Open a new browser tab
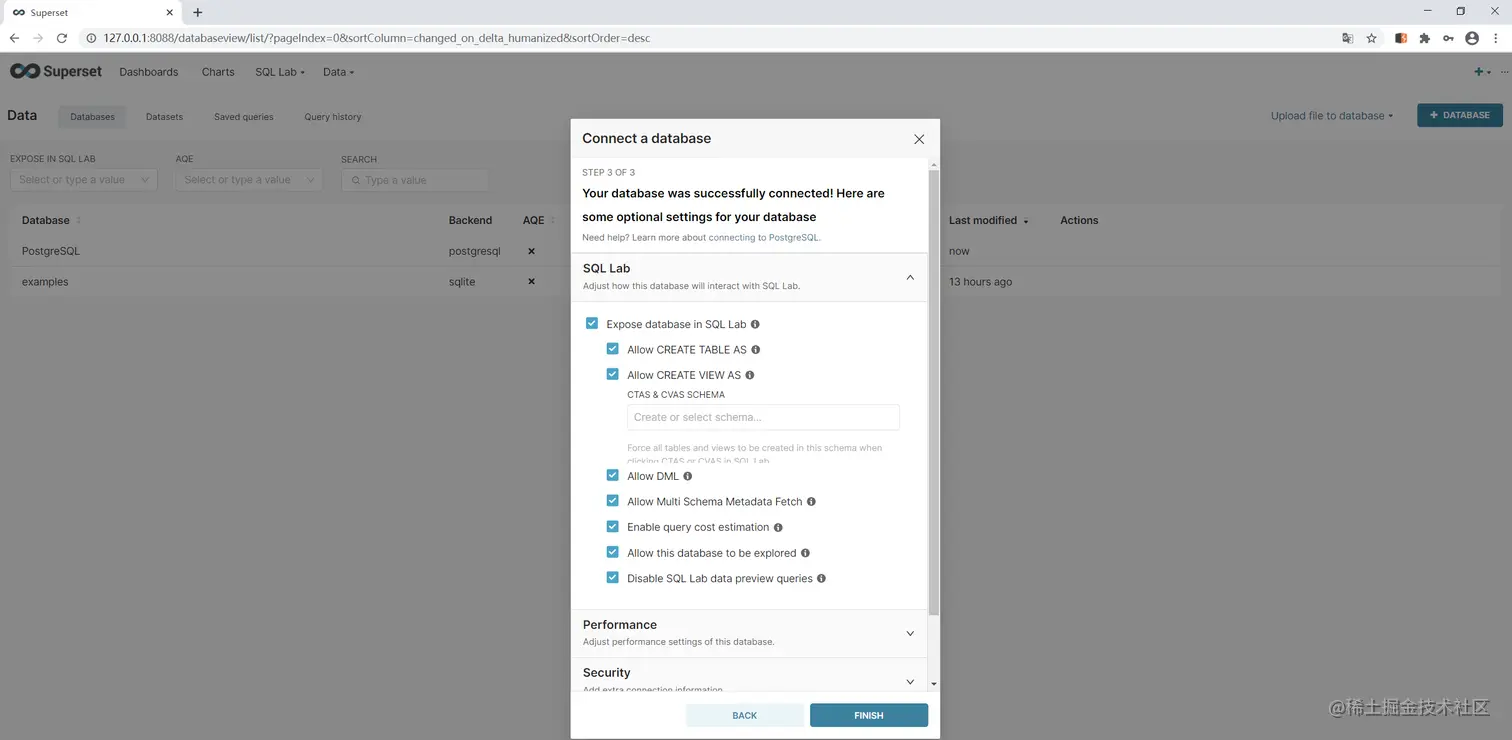 (x=197, y=12)
